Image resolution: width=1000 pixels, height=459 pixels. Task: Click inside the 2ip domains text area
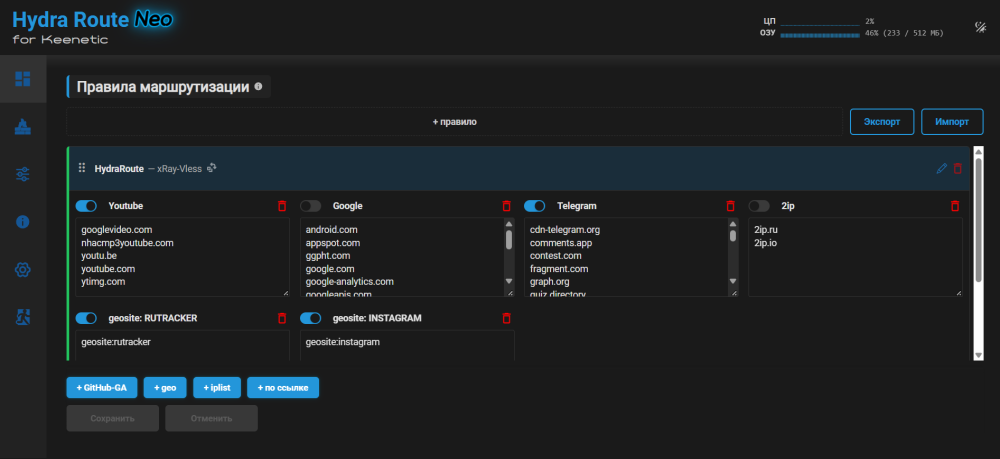pos(855,257)
